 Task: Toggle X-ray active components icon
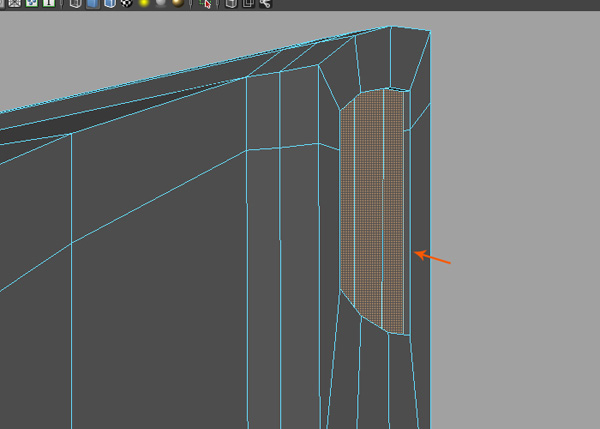click(x=249, y=4)
